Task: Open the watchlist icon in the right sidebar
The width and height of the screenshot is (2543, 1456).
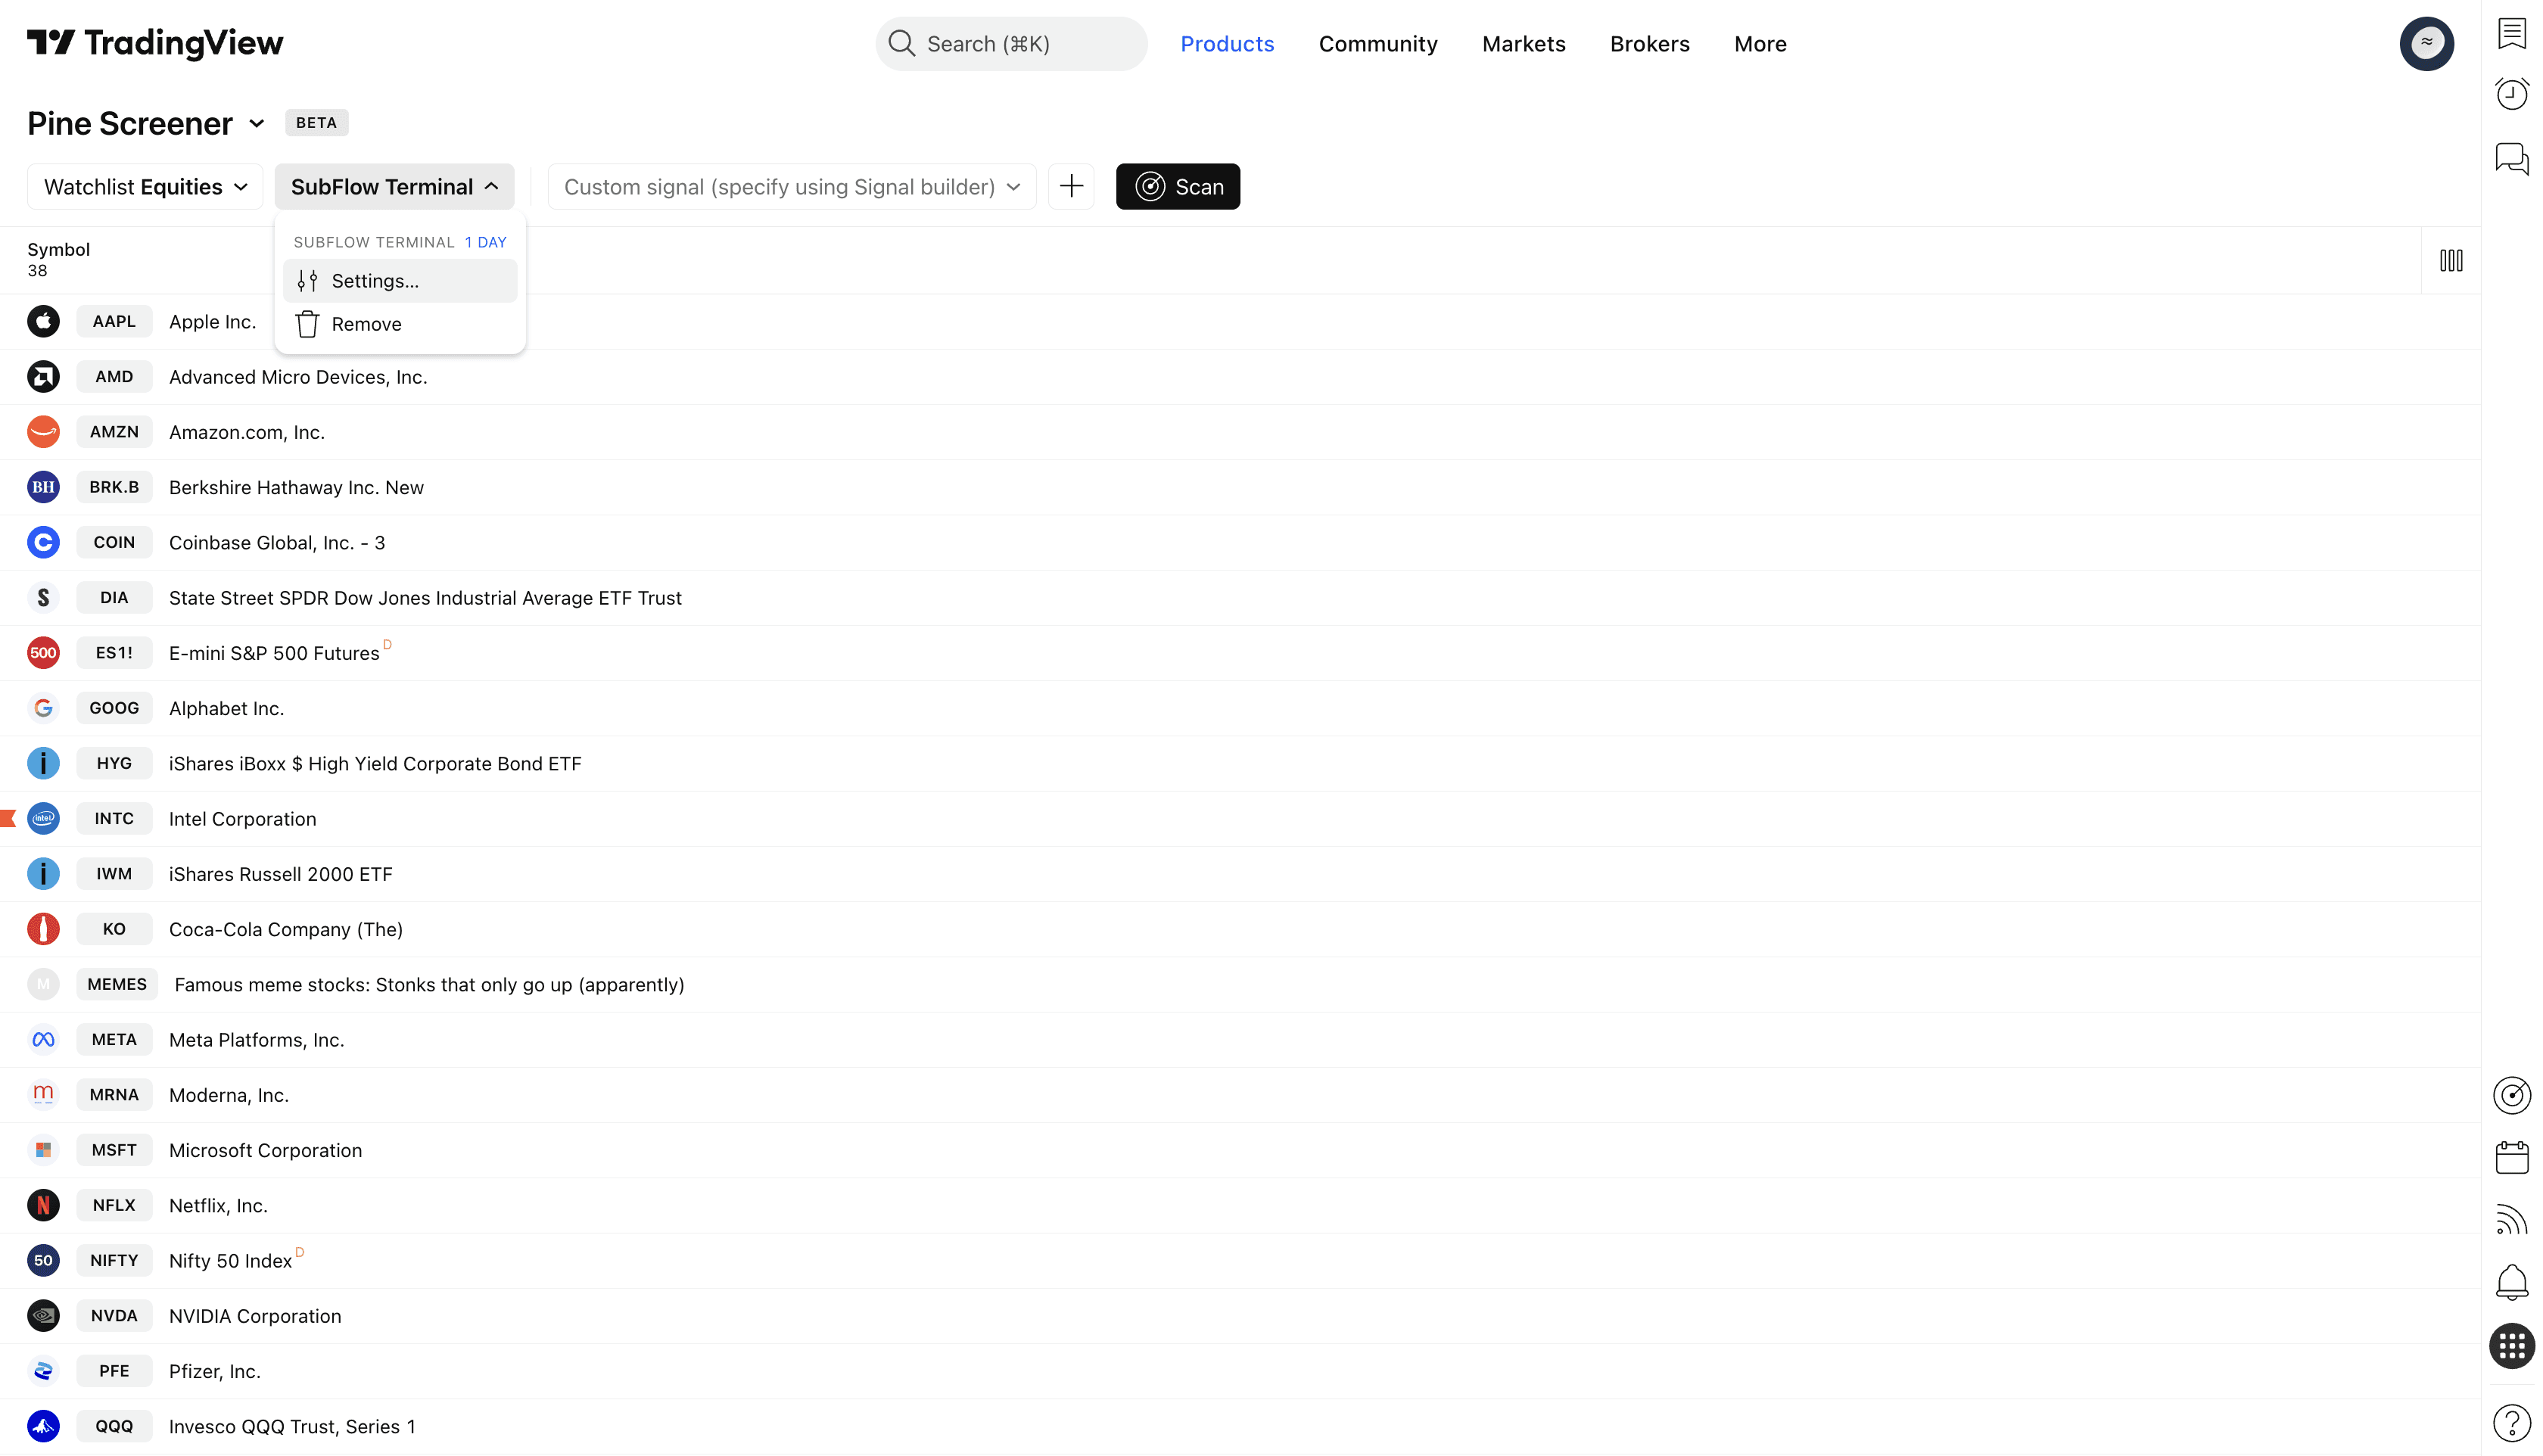Action: 2511,32
